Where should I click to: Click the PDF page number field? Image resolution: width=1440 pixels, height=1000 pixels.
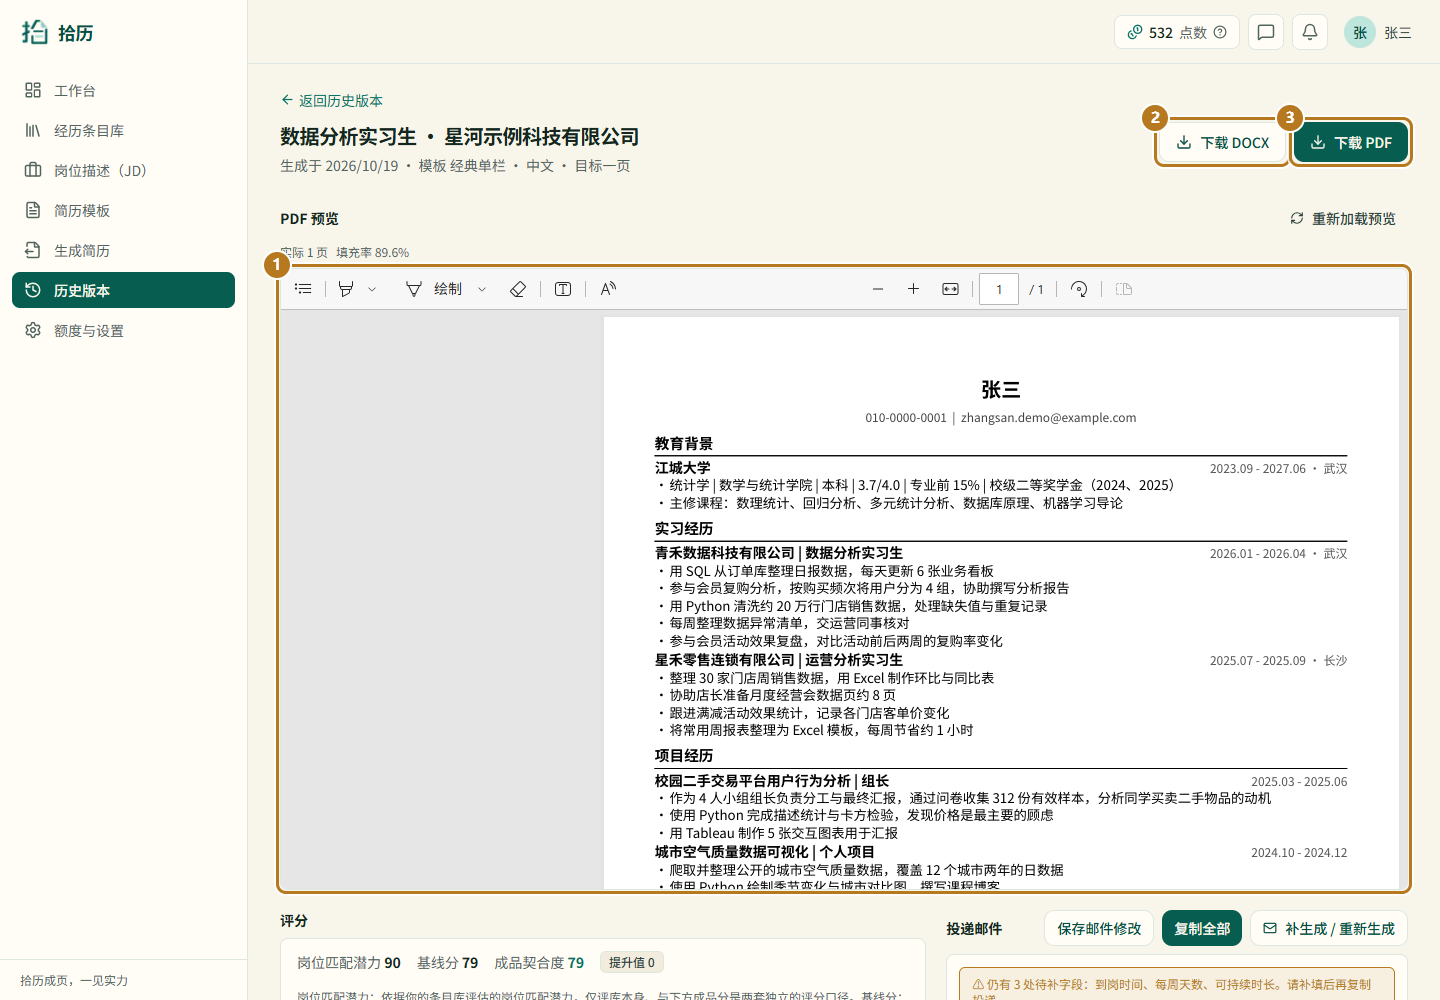(x=999, y=289)
